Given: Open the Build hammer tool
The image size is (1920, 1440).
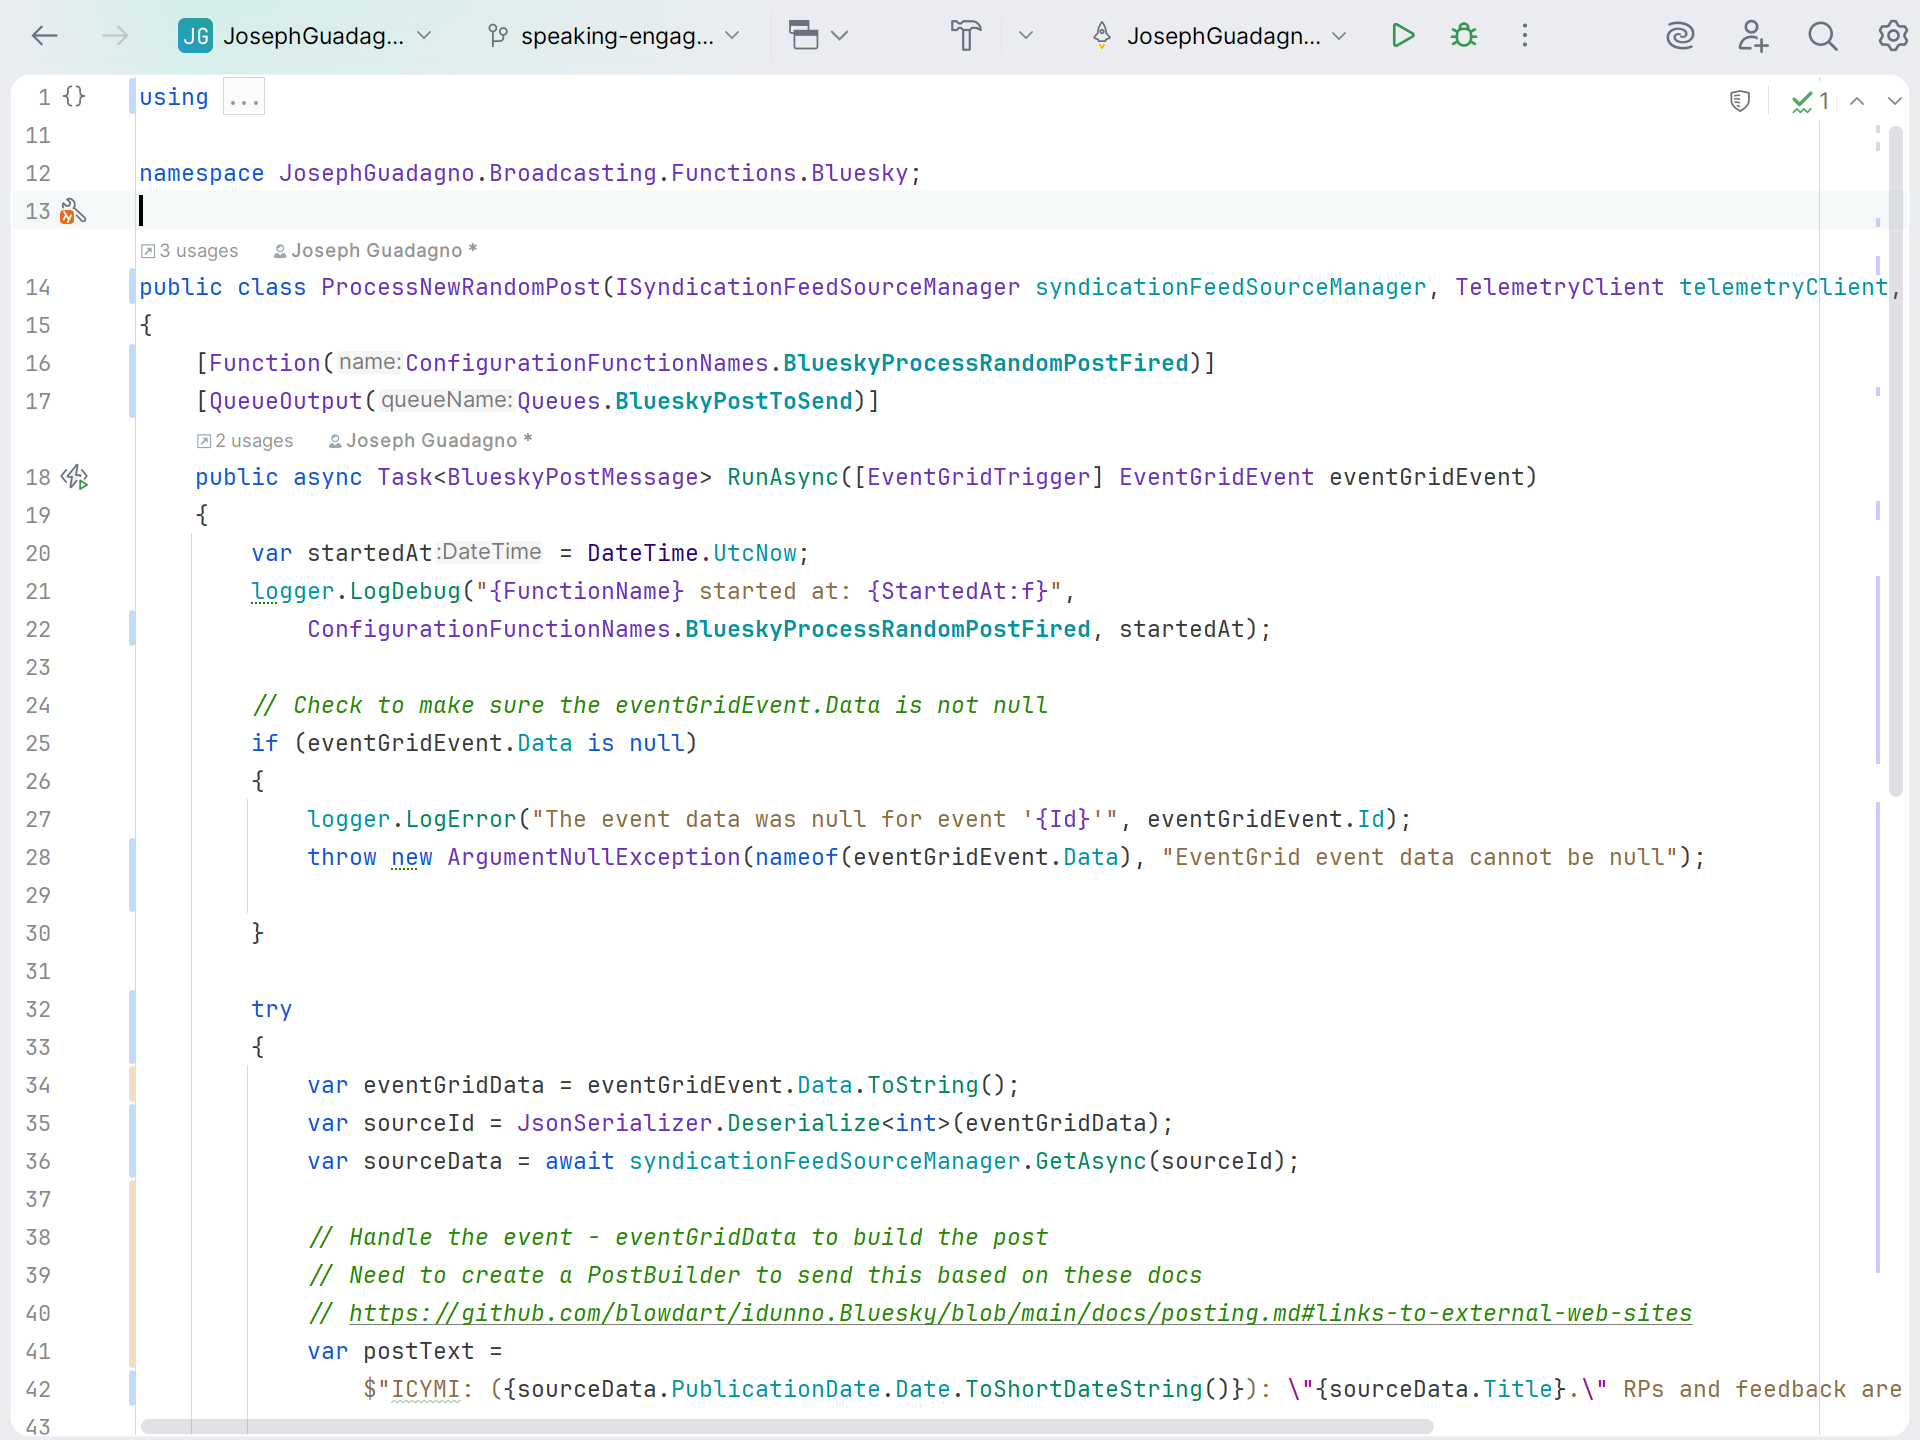Looking at the screenshot, I should pos(965,36).
